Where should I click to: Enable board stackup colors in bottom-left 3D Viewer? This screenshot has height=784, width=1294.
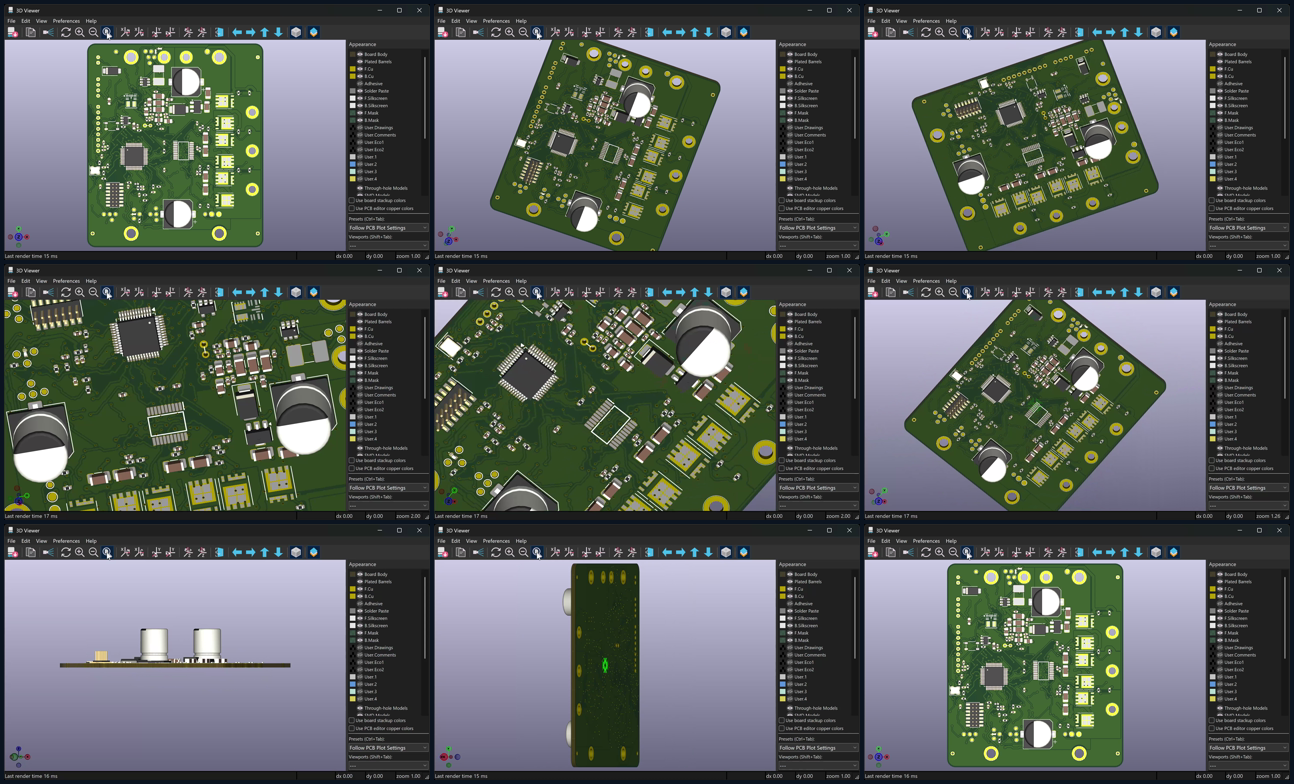(x=352, y=720)
